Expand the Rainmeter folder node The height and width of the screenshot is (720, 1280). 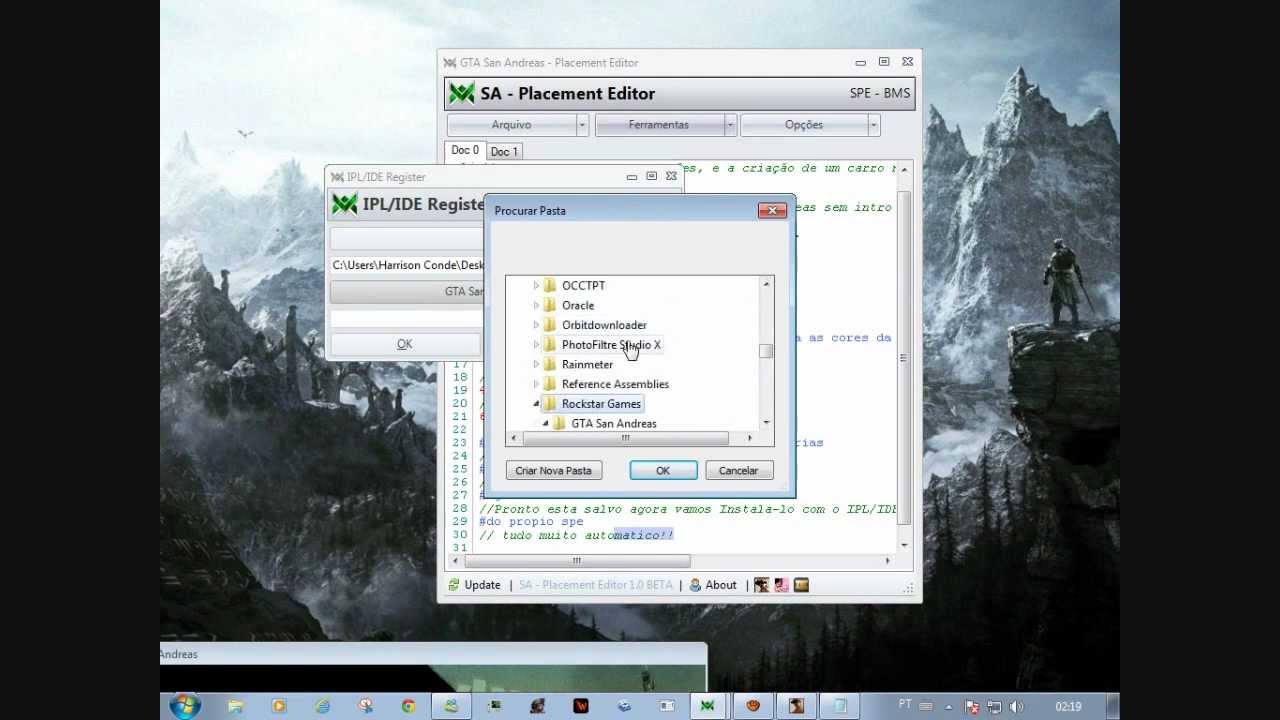click(536, 364)
